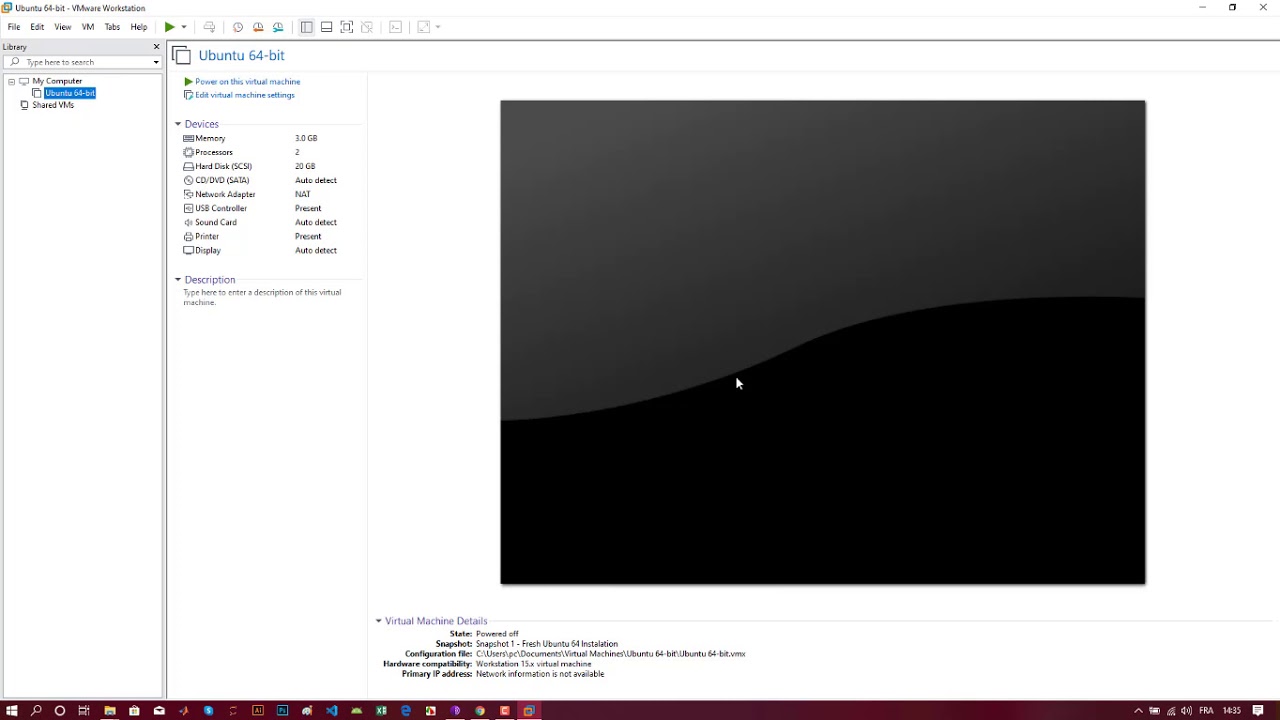The width and height of the screenshot is (1280, 720).
Task: Click the console view toolbar icon
Action: [396, 27]
